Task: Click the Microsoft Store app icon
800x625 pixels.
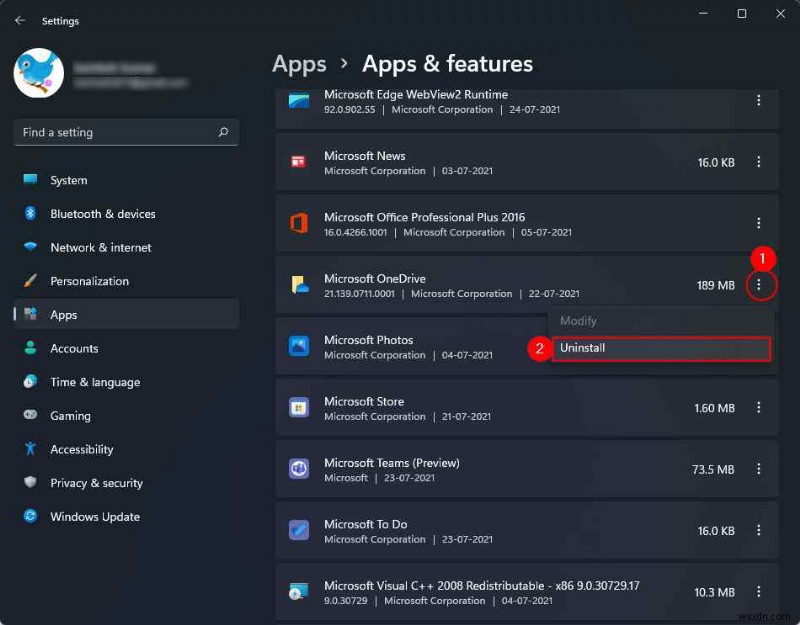Action: click(297, 408)
